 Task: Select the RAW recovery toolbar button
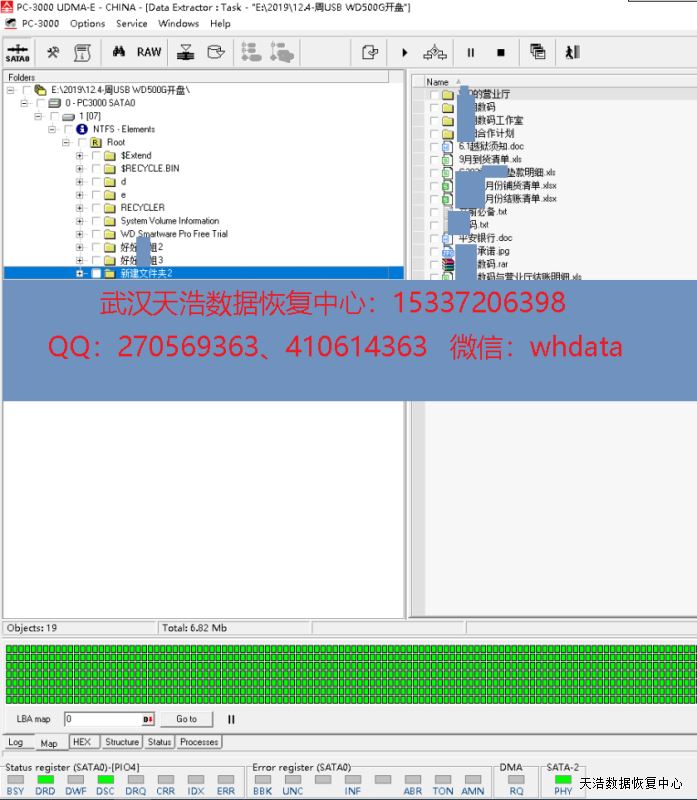[x=149, y=52]
